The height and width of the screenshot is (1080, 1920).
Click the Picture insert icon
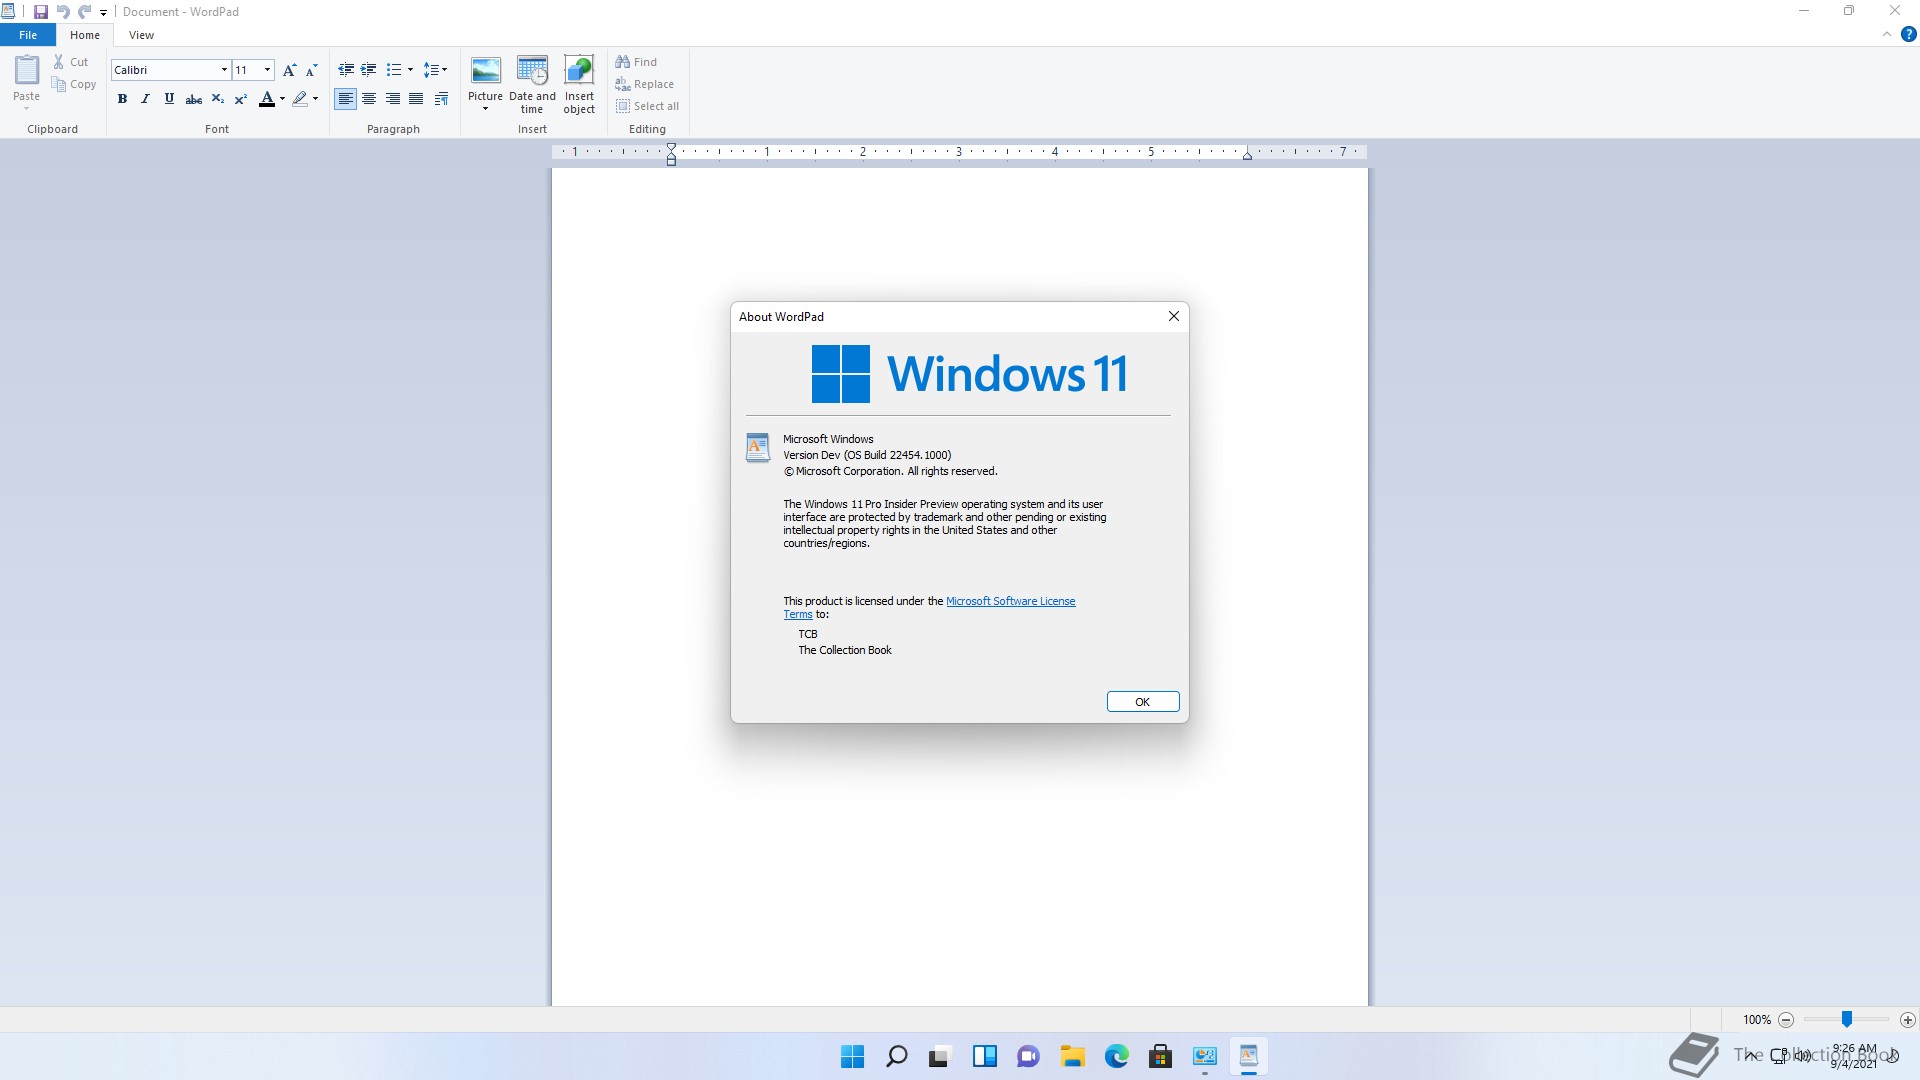click(486, 72)
